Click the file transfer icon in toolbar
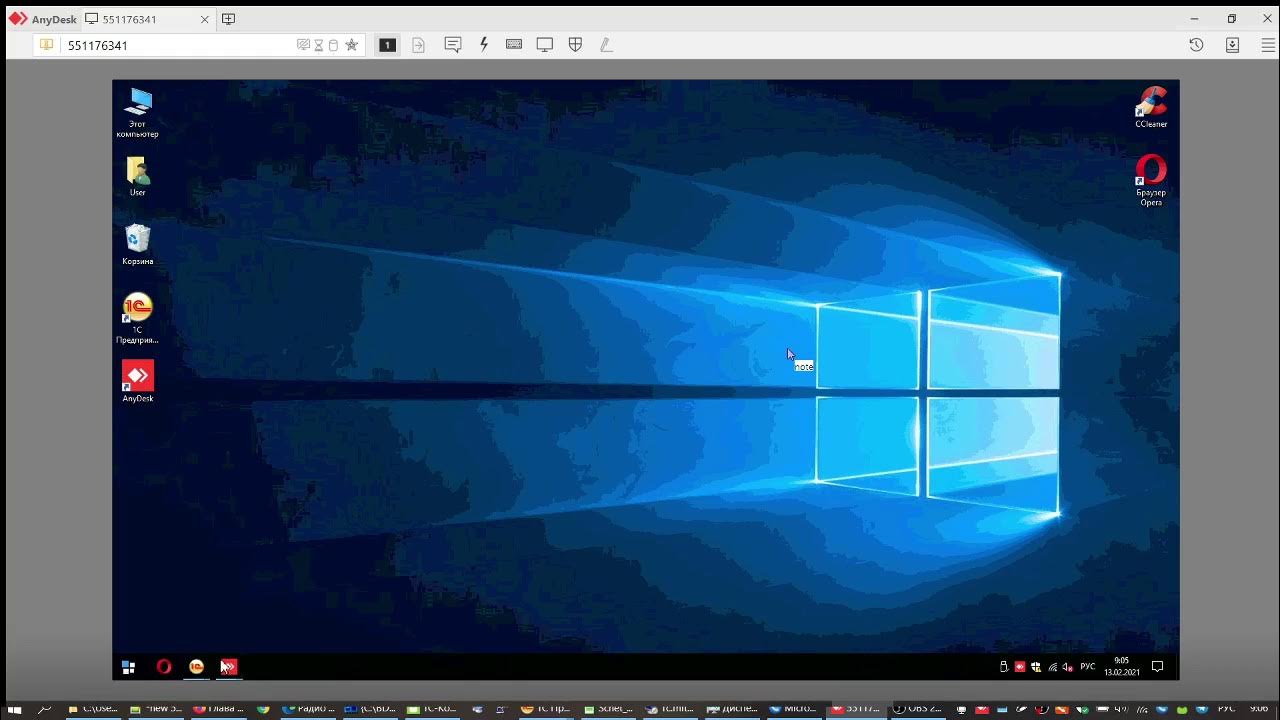Screen dimensions: 1280x720 (419, 45)
